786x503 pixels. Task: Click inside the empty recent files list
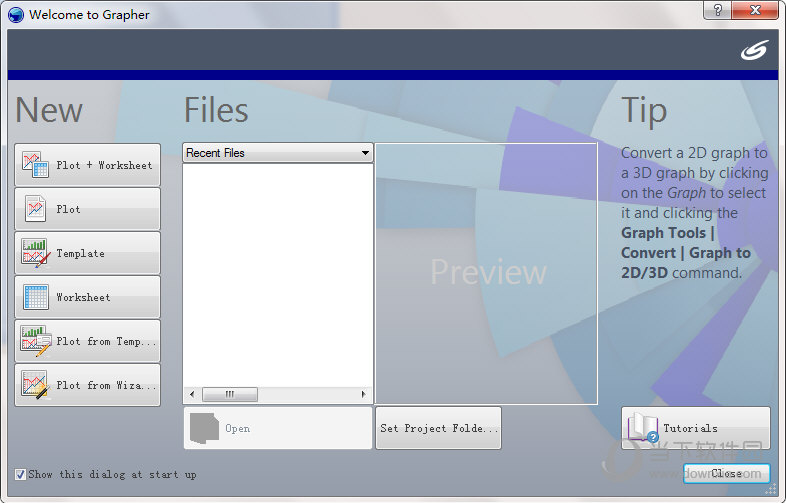tap(278, 275)
